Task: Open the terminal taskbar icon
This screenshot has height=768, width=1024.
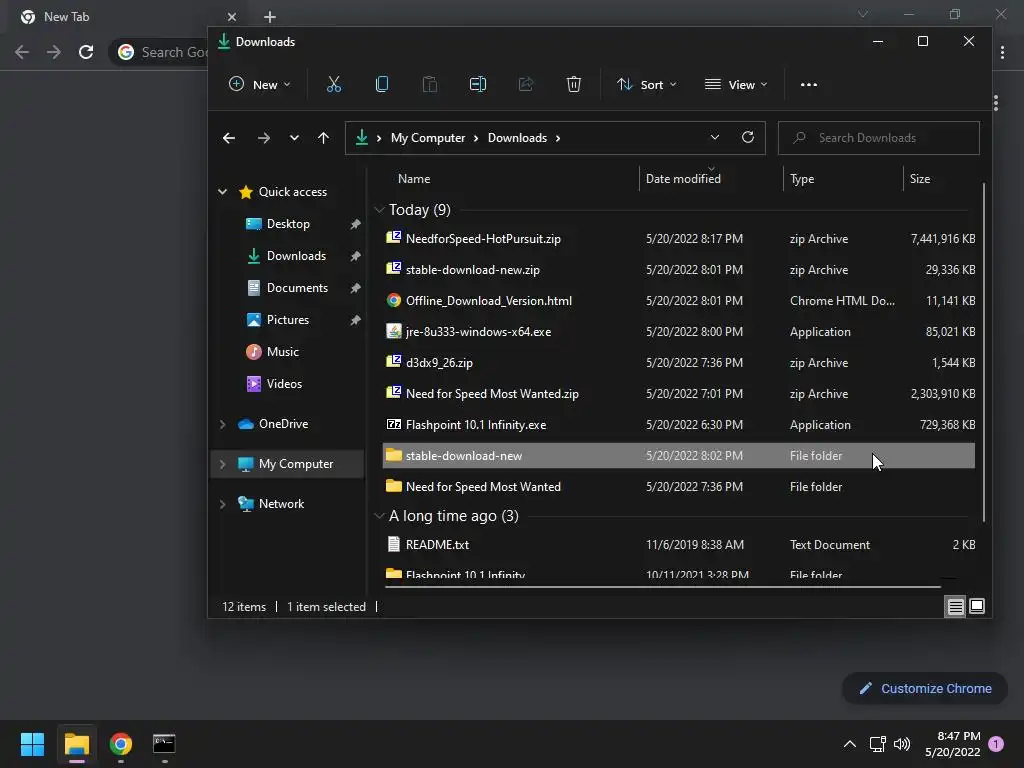Action: click(164, 744)
